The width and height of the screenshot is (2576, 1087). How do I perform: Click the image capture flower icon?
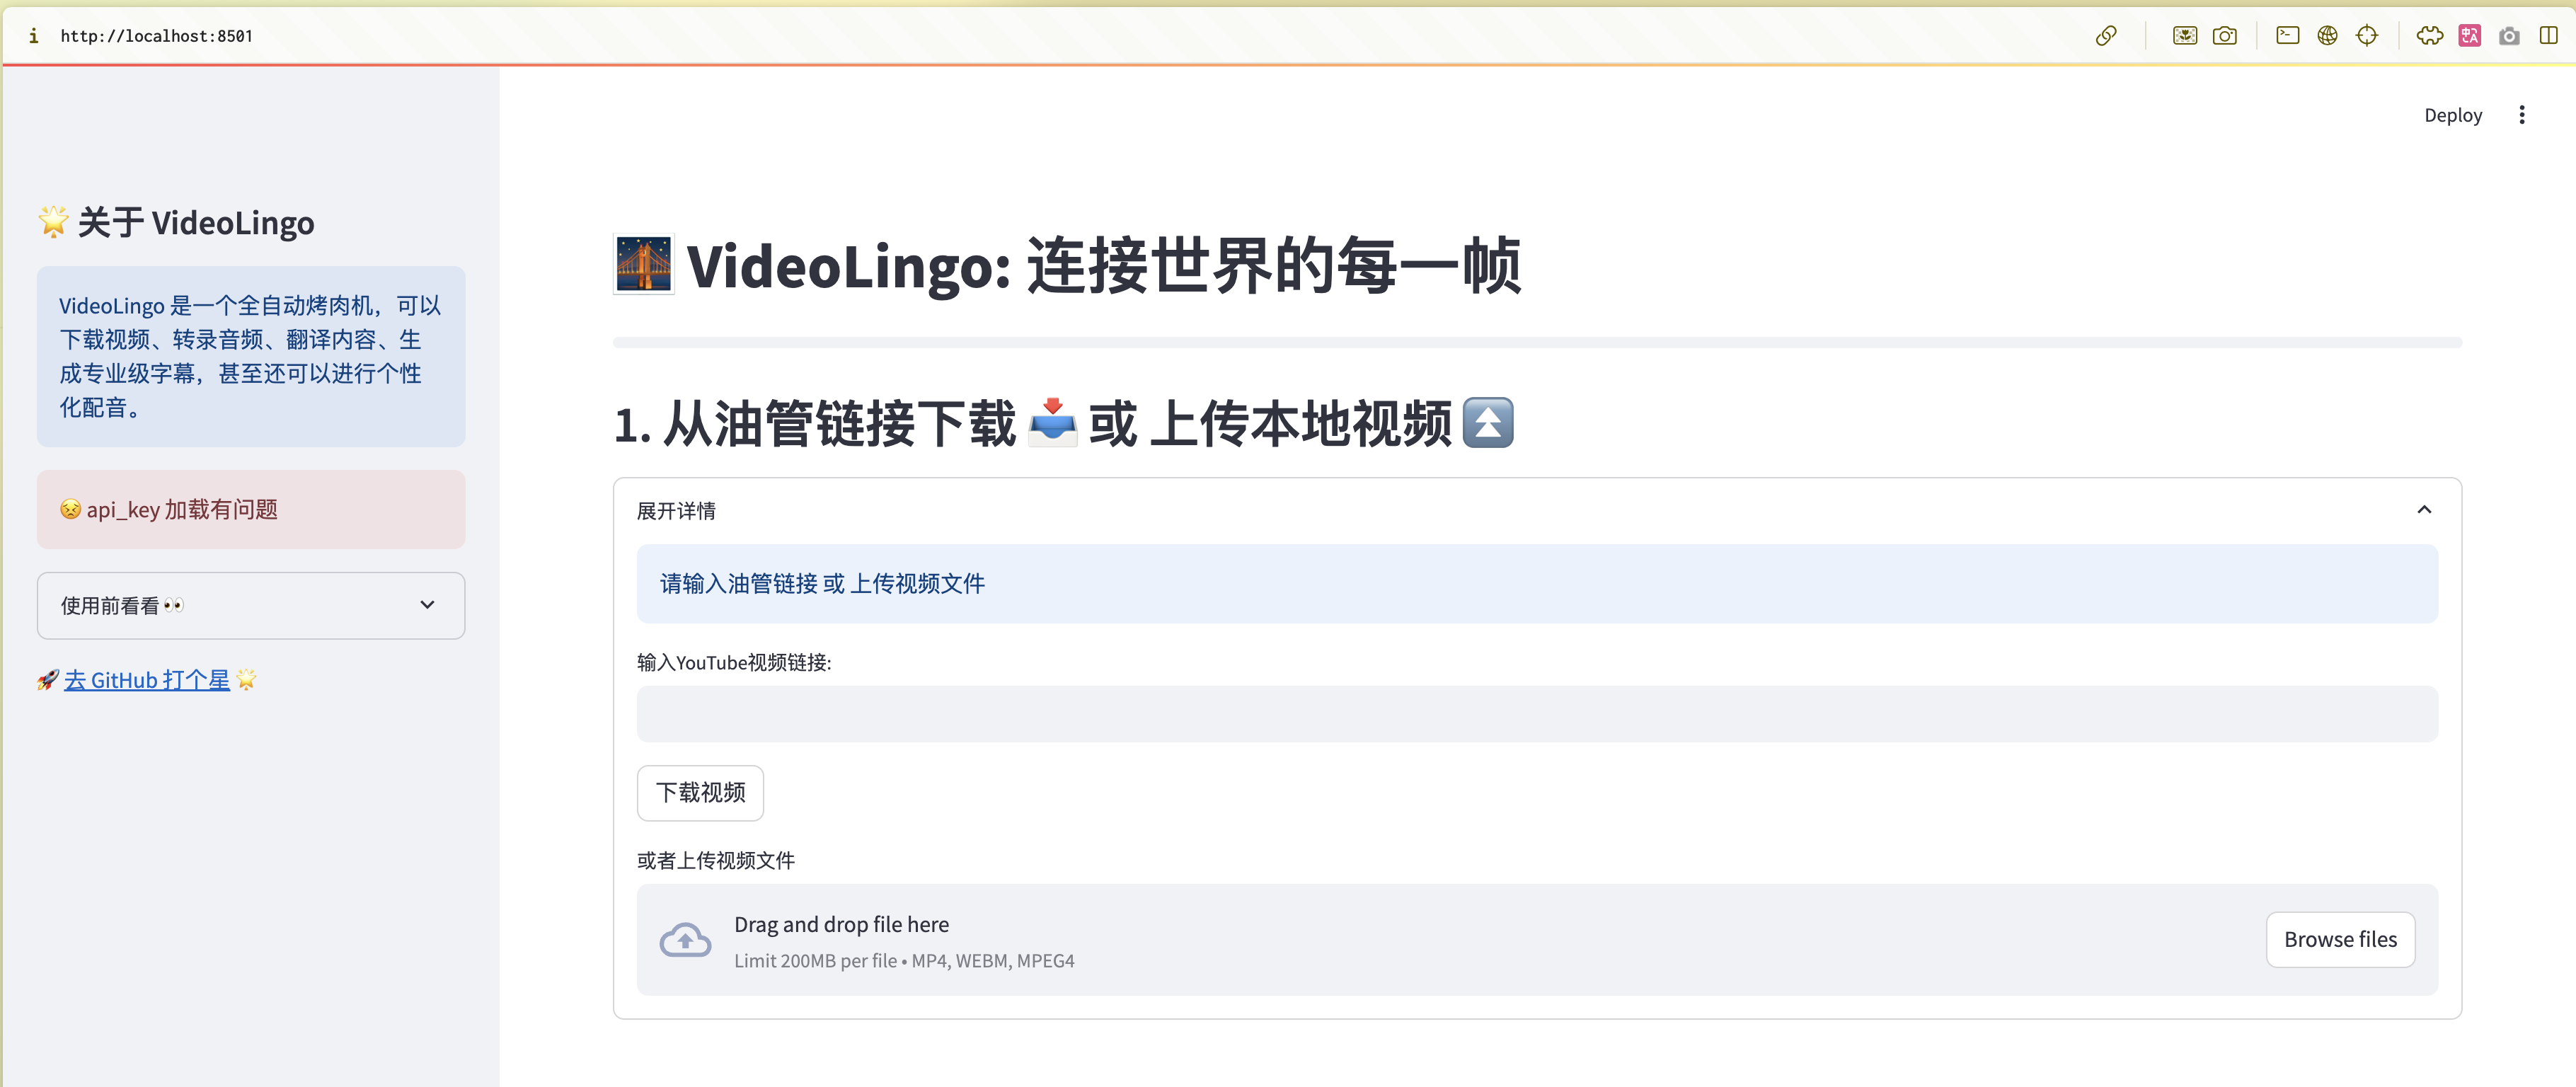[x=2185, y=36]
